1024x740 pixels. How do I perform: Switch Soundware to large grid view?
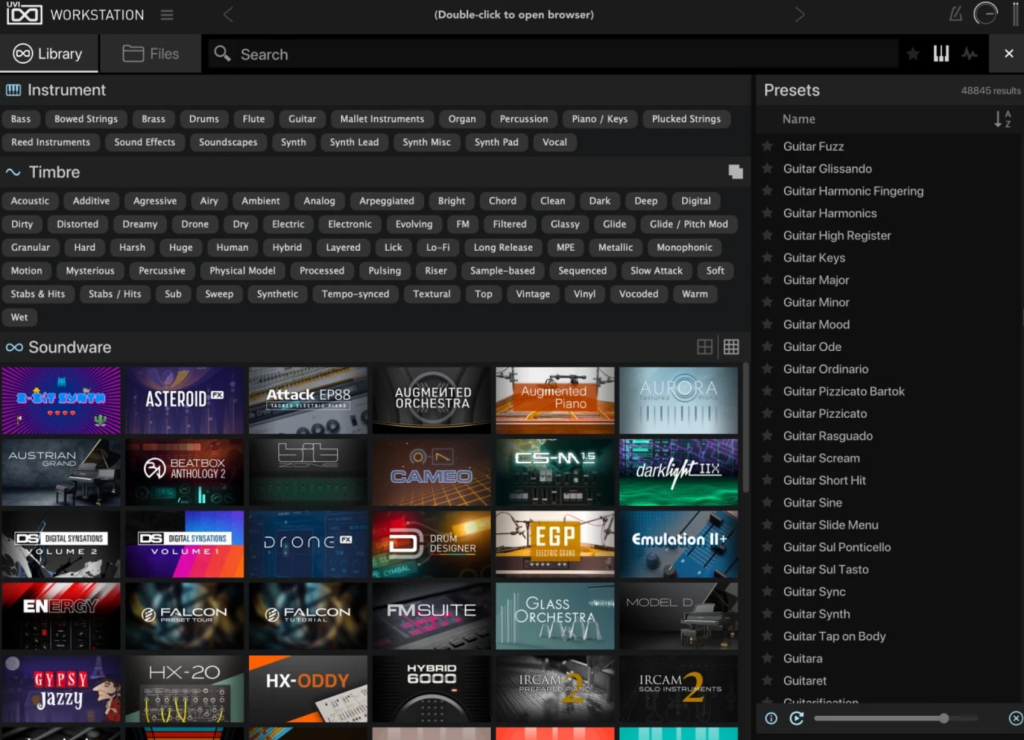click(705, 347)
